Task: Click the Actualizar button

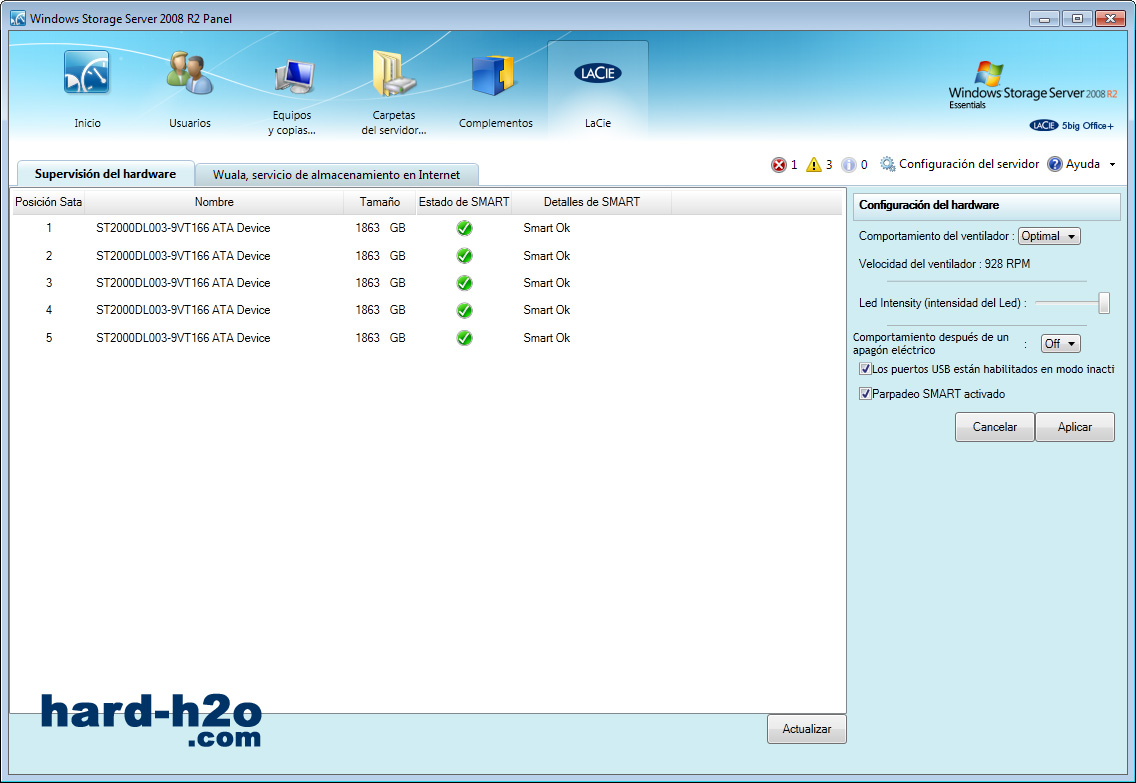Action: point(806,729)
